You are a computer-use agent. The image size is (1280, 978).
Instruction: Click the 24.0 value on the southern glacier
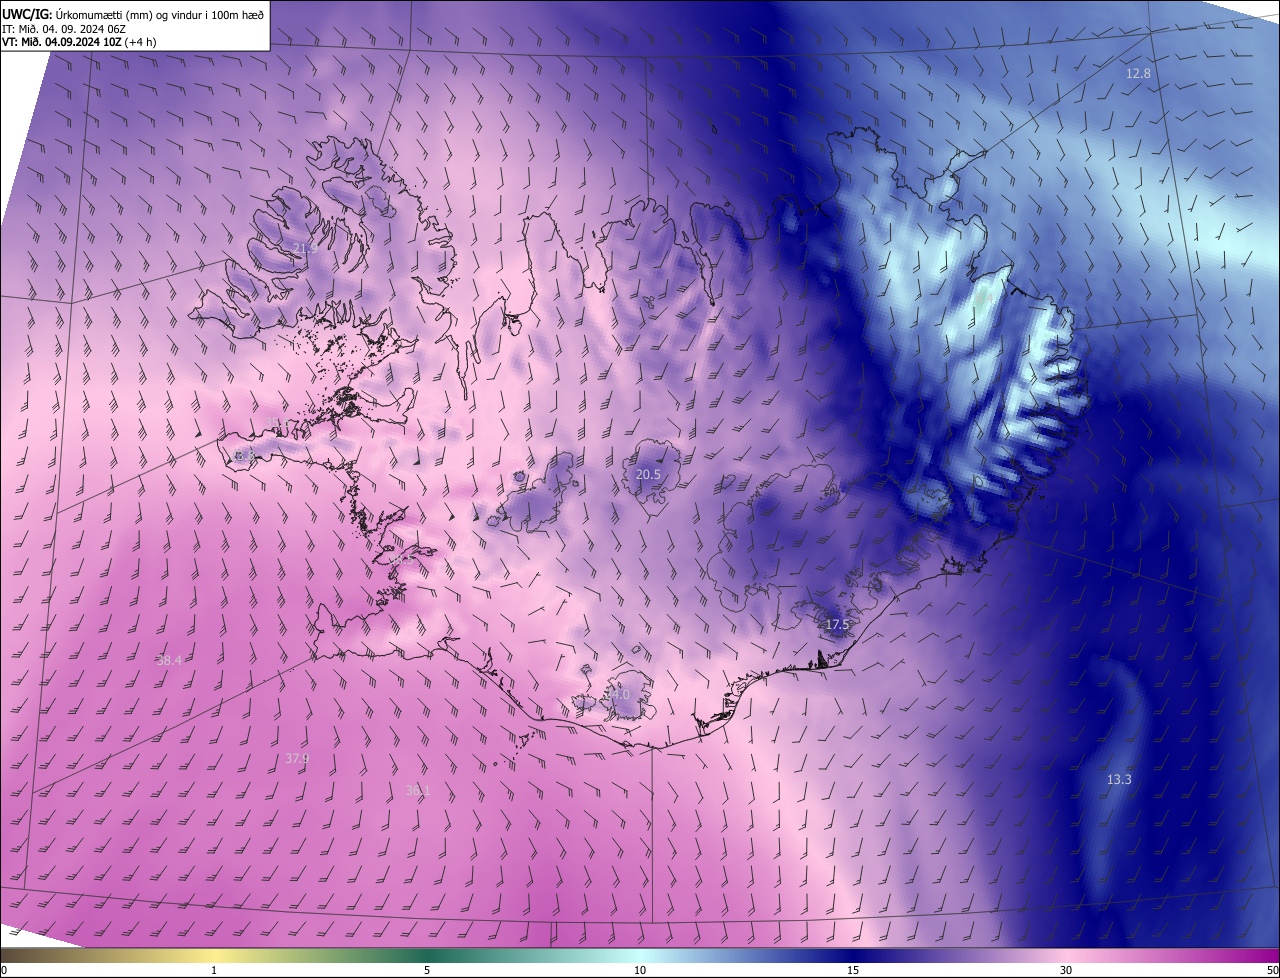pyautogui.click(x=618, y=694)
